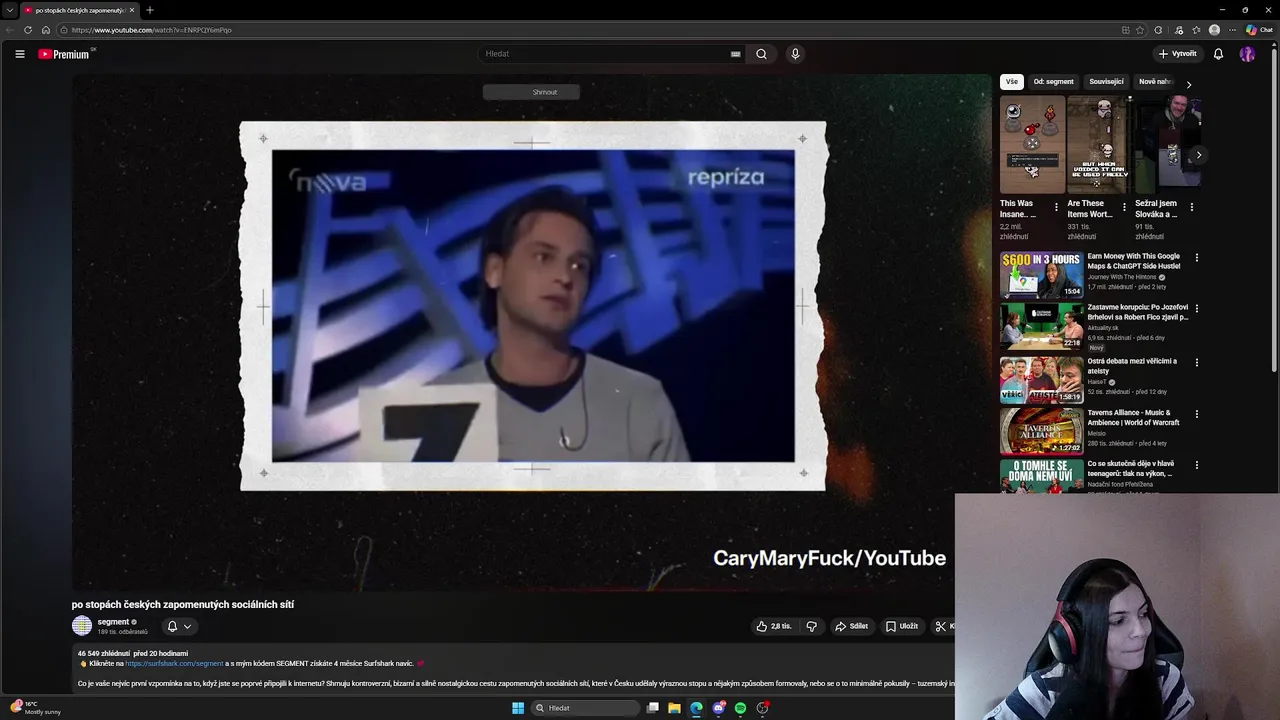Close the current YouTube tab
Image resolution: width=1280 pixels, height=720 pixels.
[131, 10]
